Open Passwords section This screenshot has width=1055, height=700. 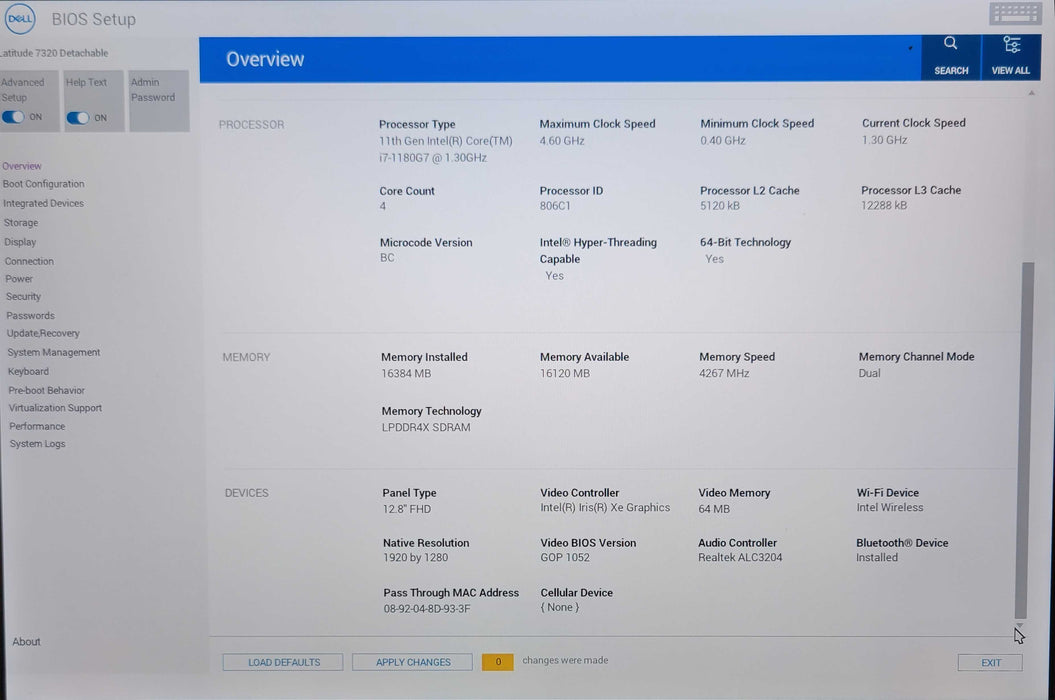tap(30, 316)
